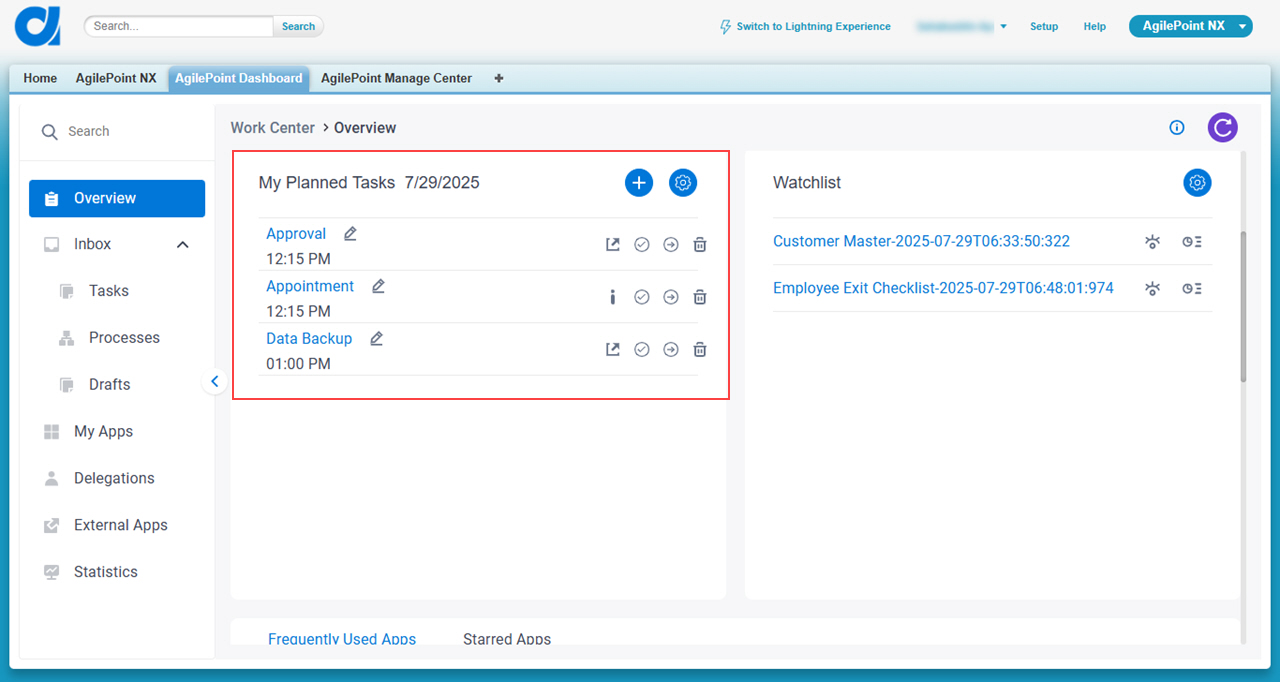Open Processes under Inbox

pyautogui.click(x=124, y=338)
